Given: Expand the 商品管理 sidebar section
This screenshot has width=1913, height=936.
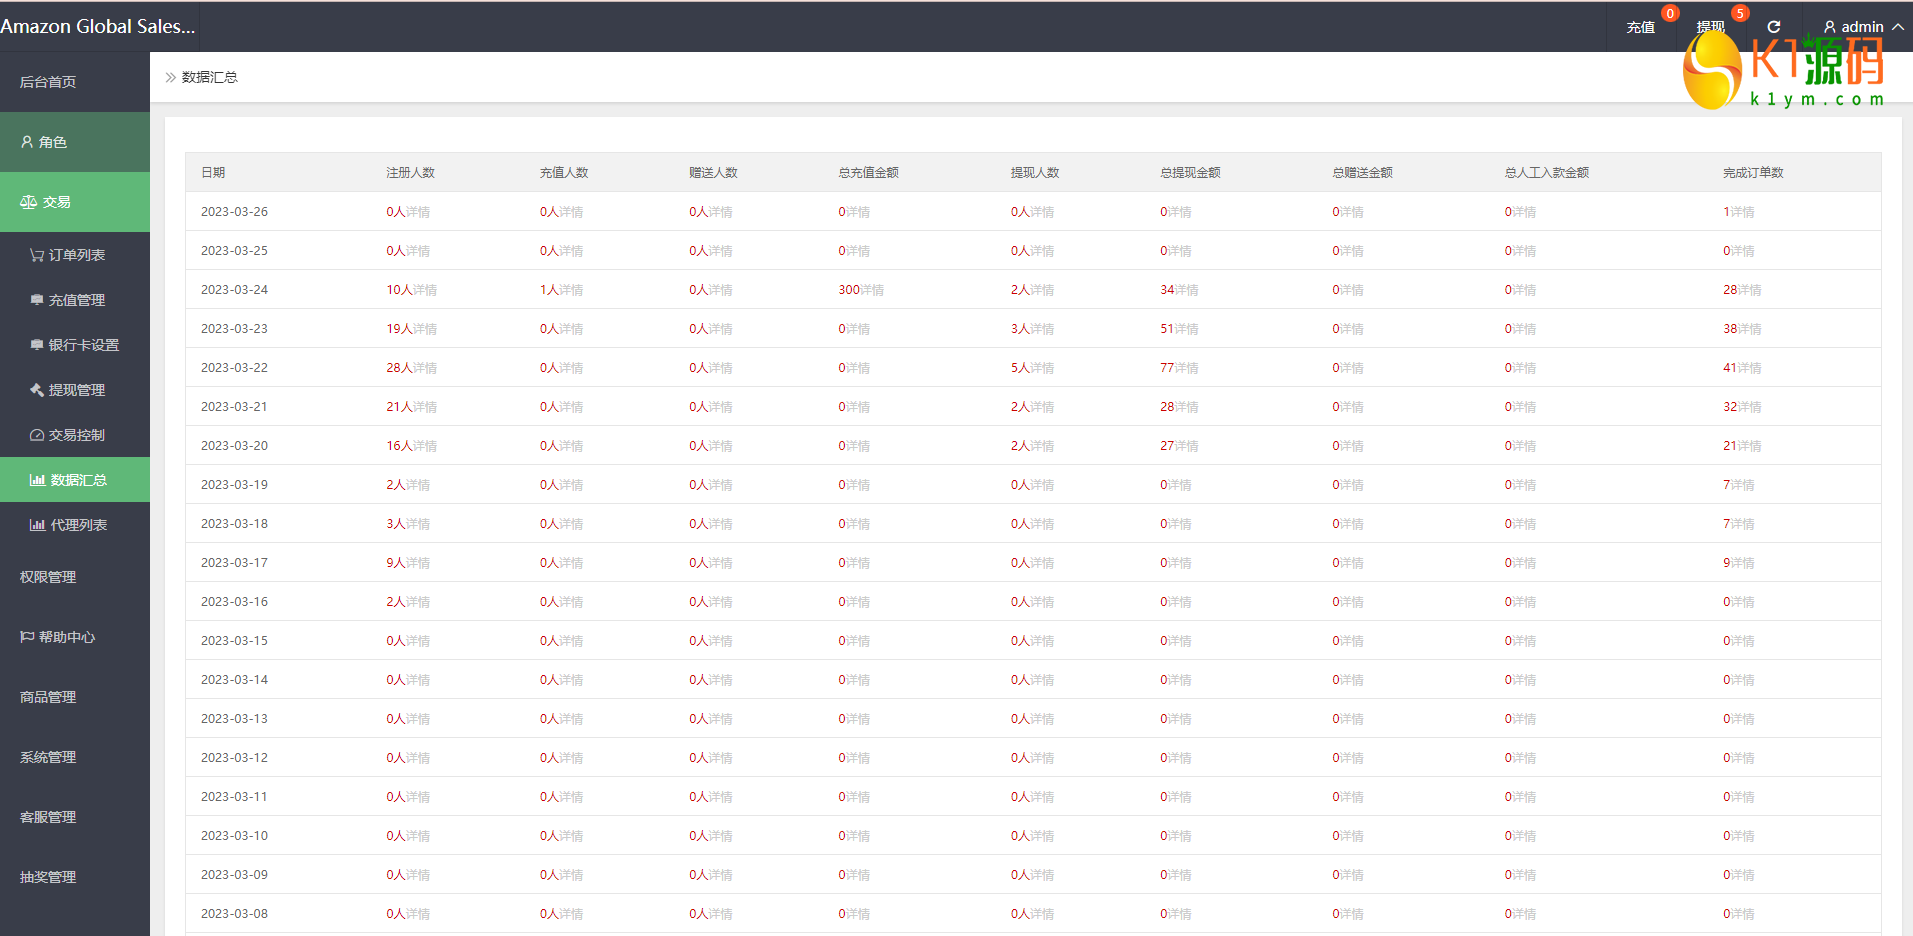Looking at the screenshot, I should tap(48, 697).
